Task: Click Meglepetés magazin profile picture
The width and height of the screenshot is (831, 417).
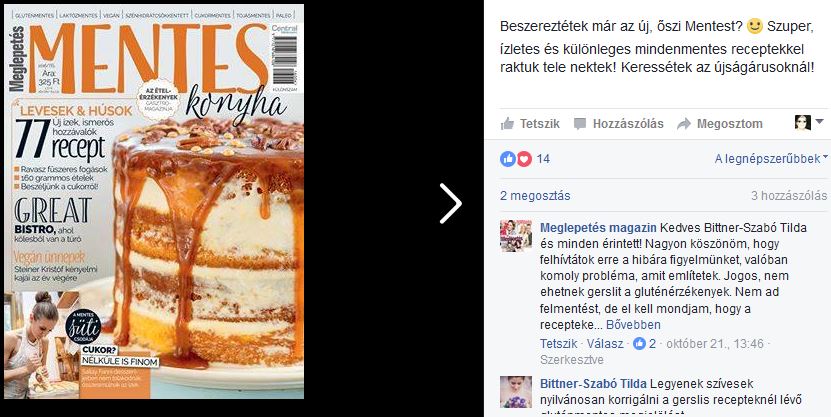Action: (516, 236)
